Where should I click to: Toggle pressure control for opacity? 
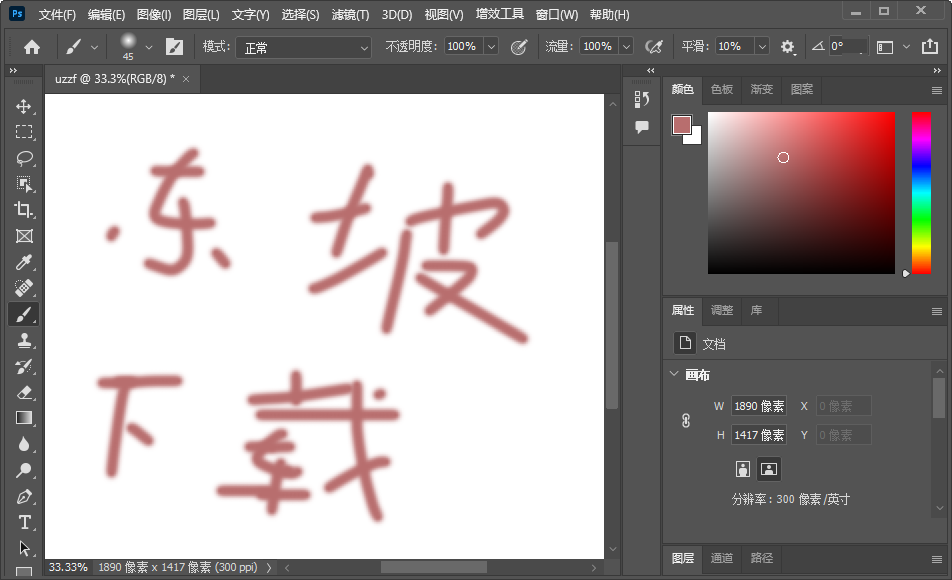point(519,47)
